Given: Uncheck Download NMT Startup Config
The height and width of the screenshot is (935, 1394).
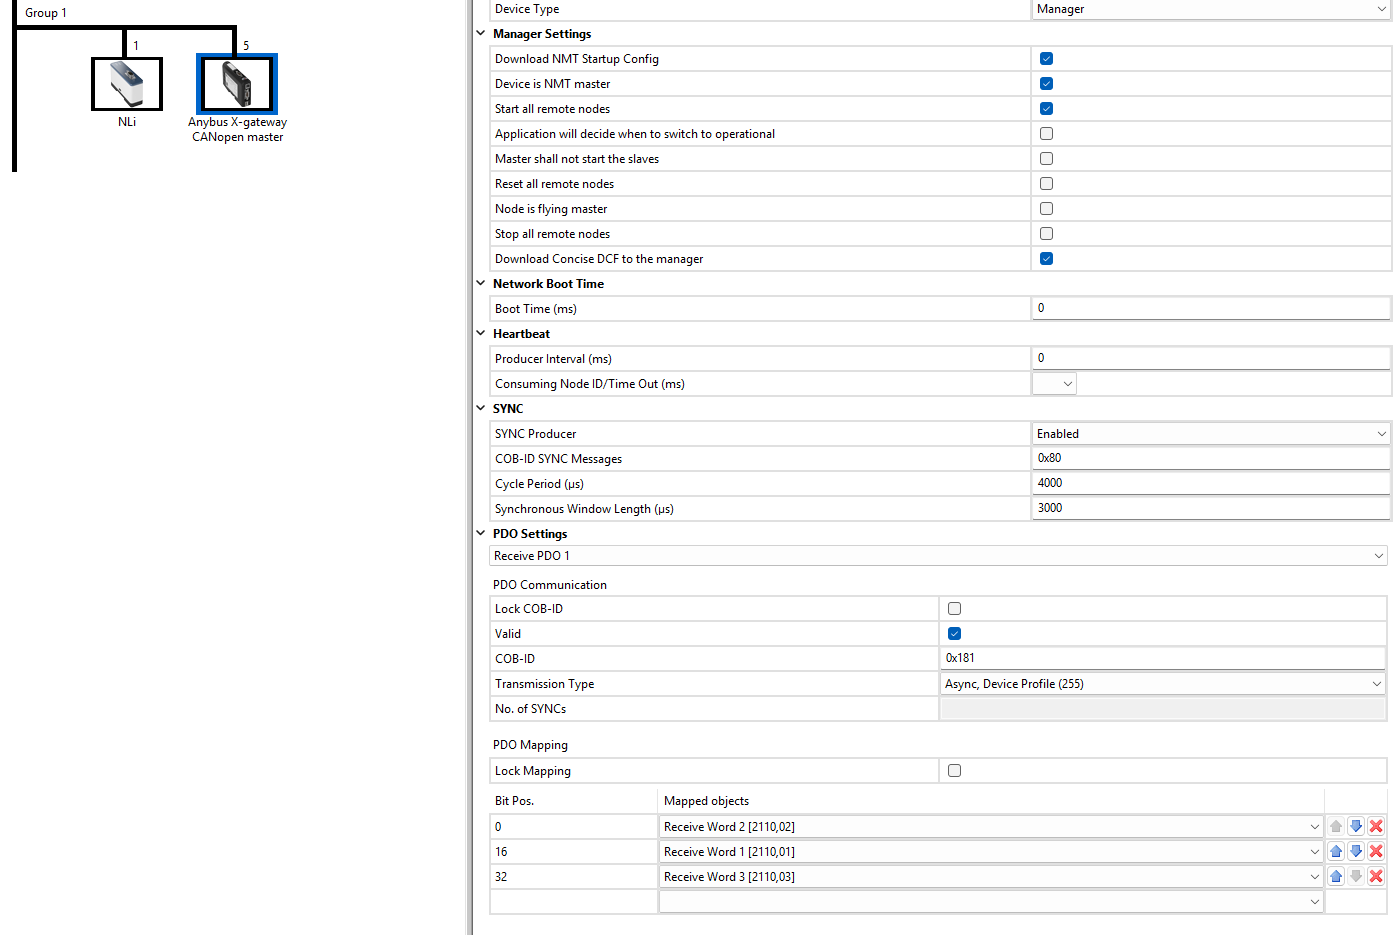Looking at the screenshot, I should click(1046, 59).
